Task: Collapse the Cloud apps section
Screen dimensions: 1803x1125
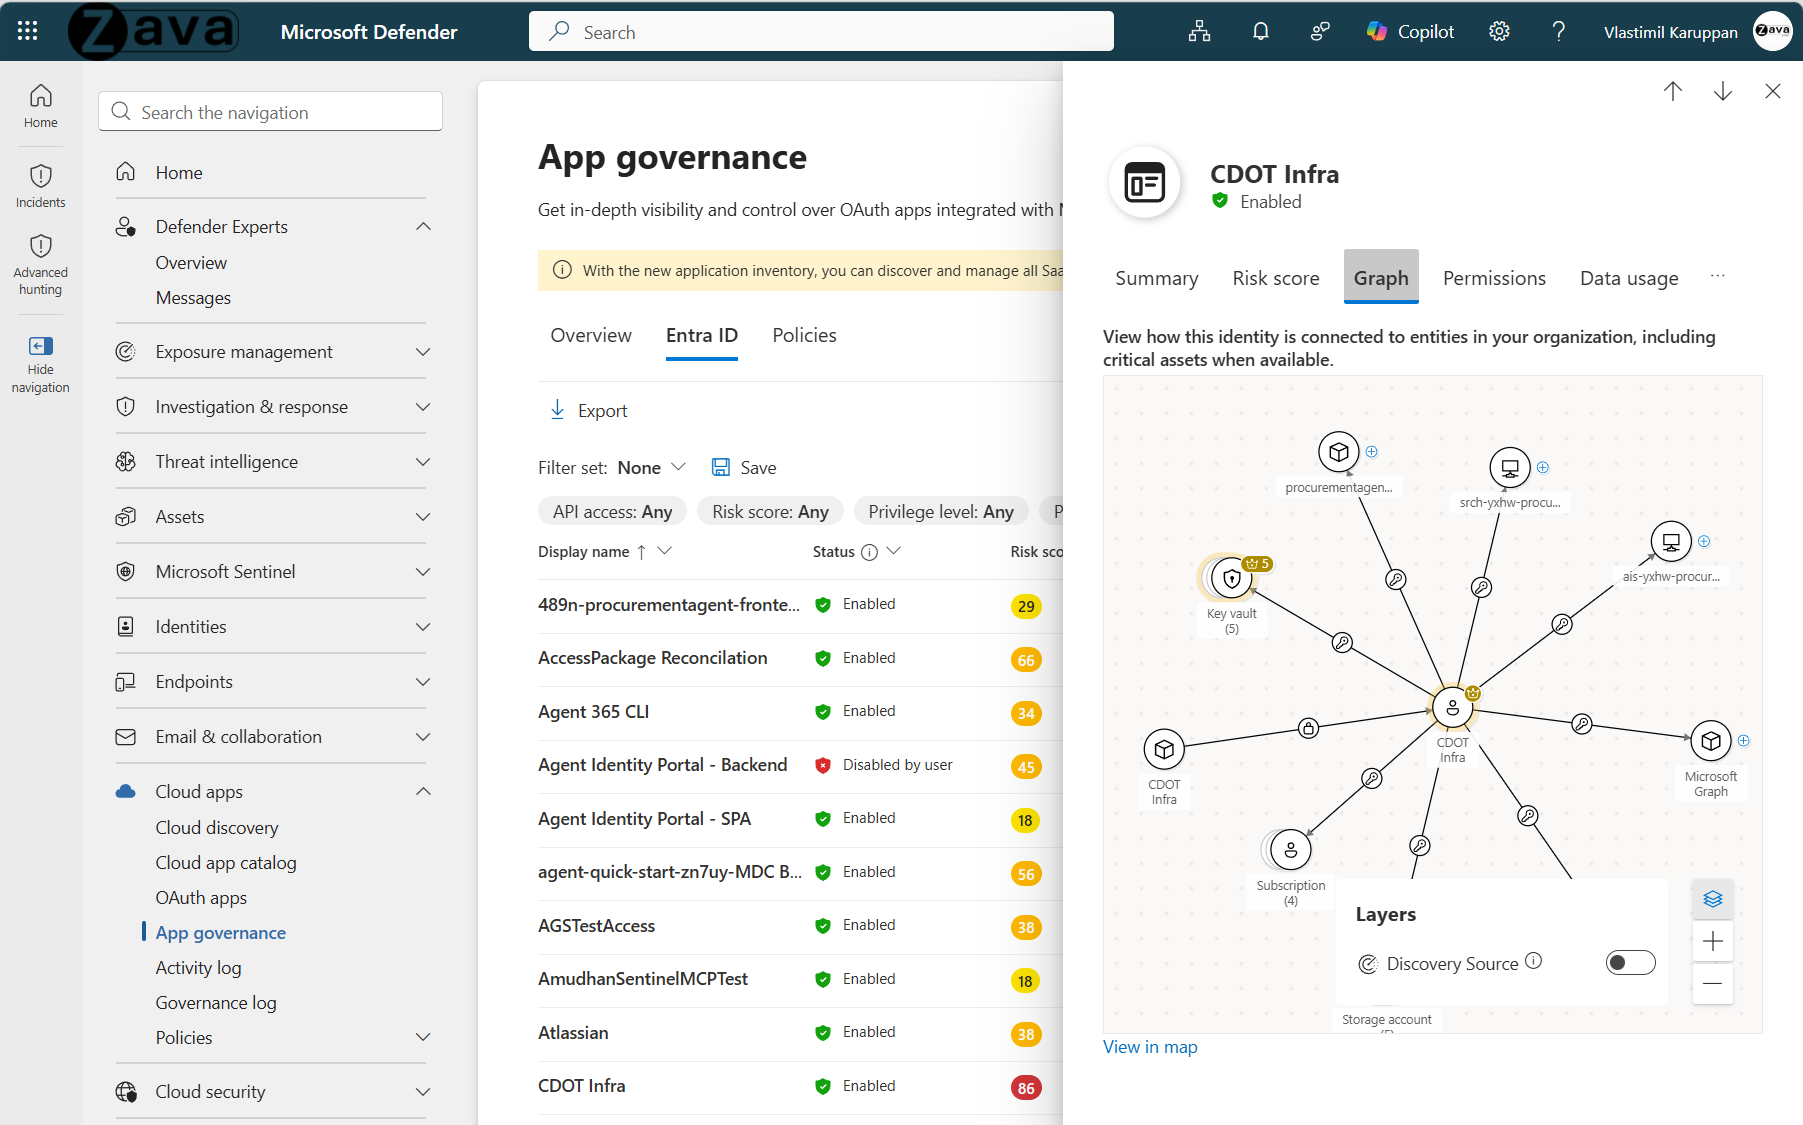Action: 423,792
